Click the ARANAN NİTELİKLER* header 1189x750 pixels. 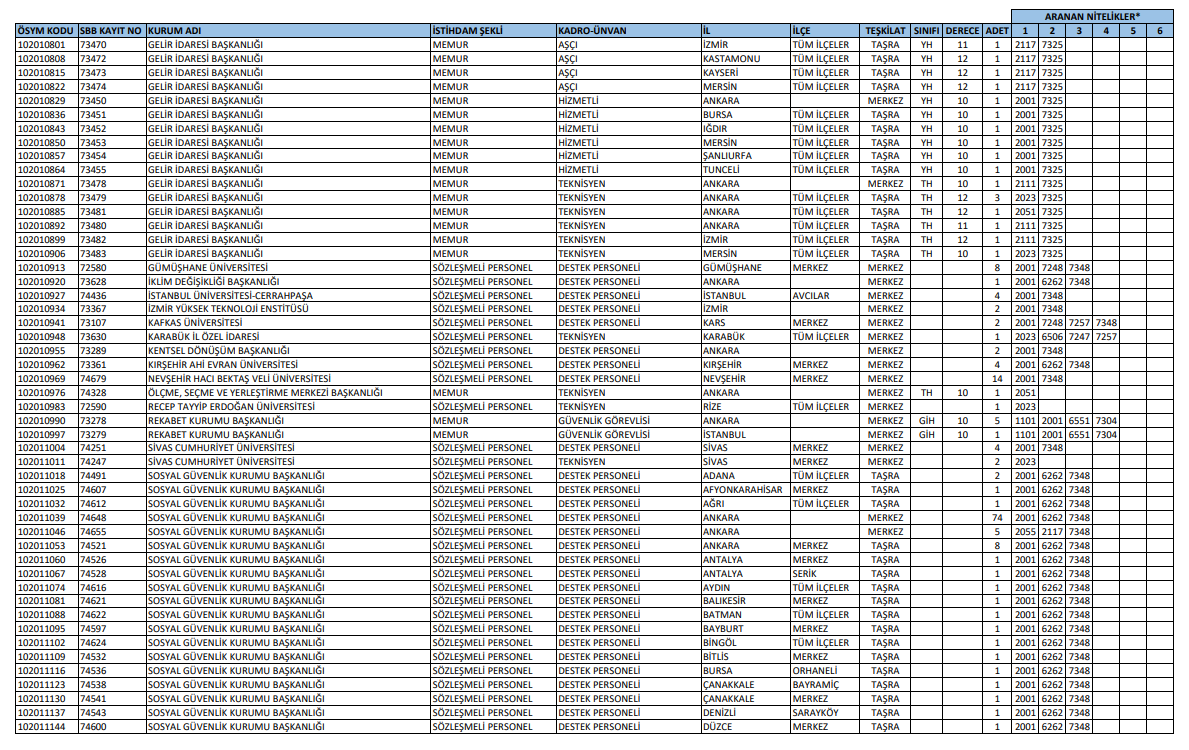[1092, 17]
